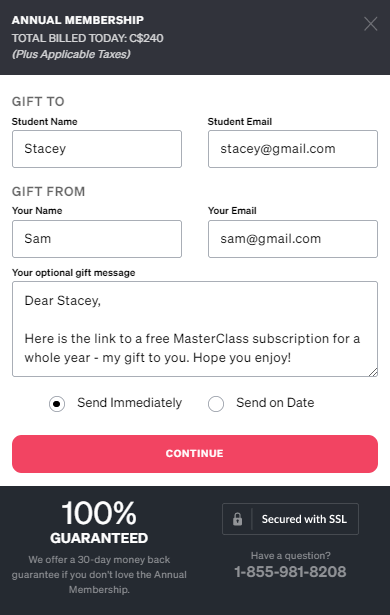The width and height of the screenshot is (390, 615).
Task: Click the 30-day money back guarantee text
Action: click(x=99, y=574)
